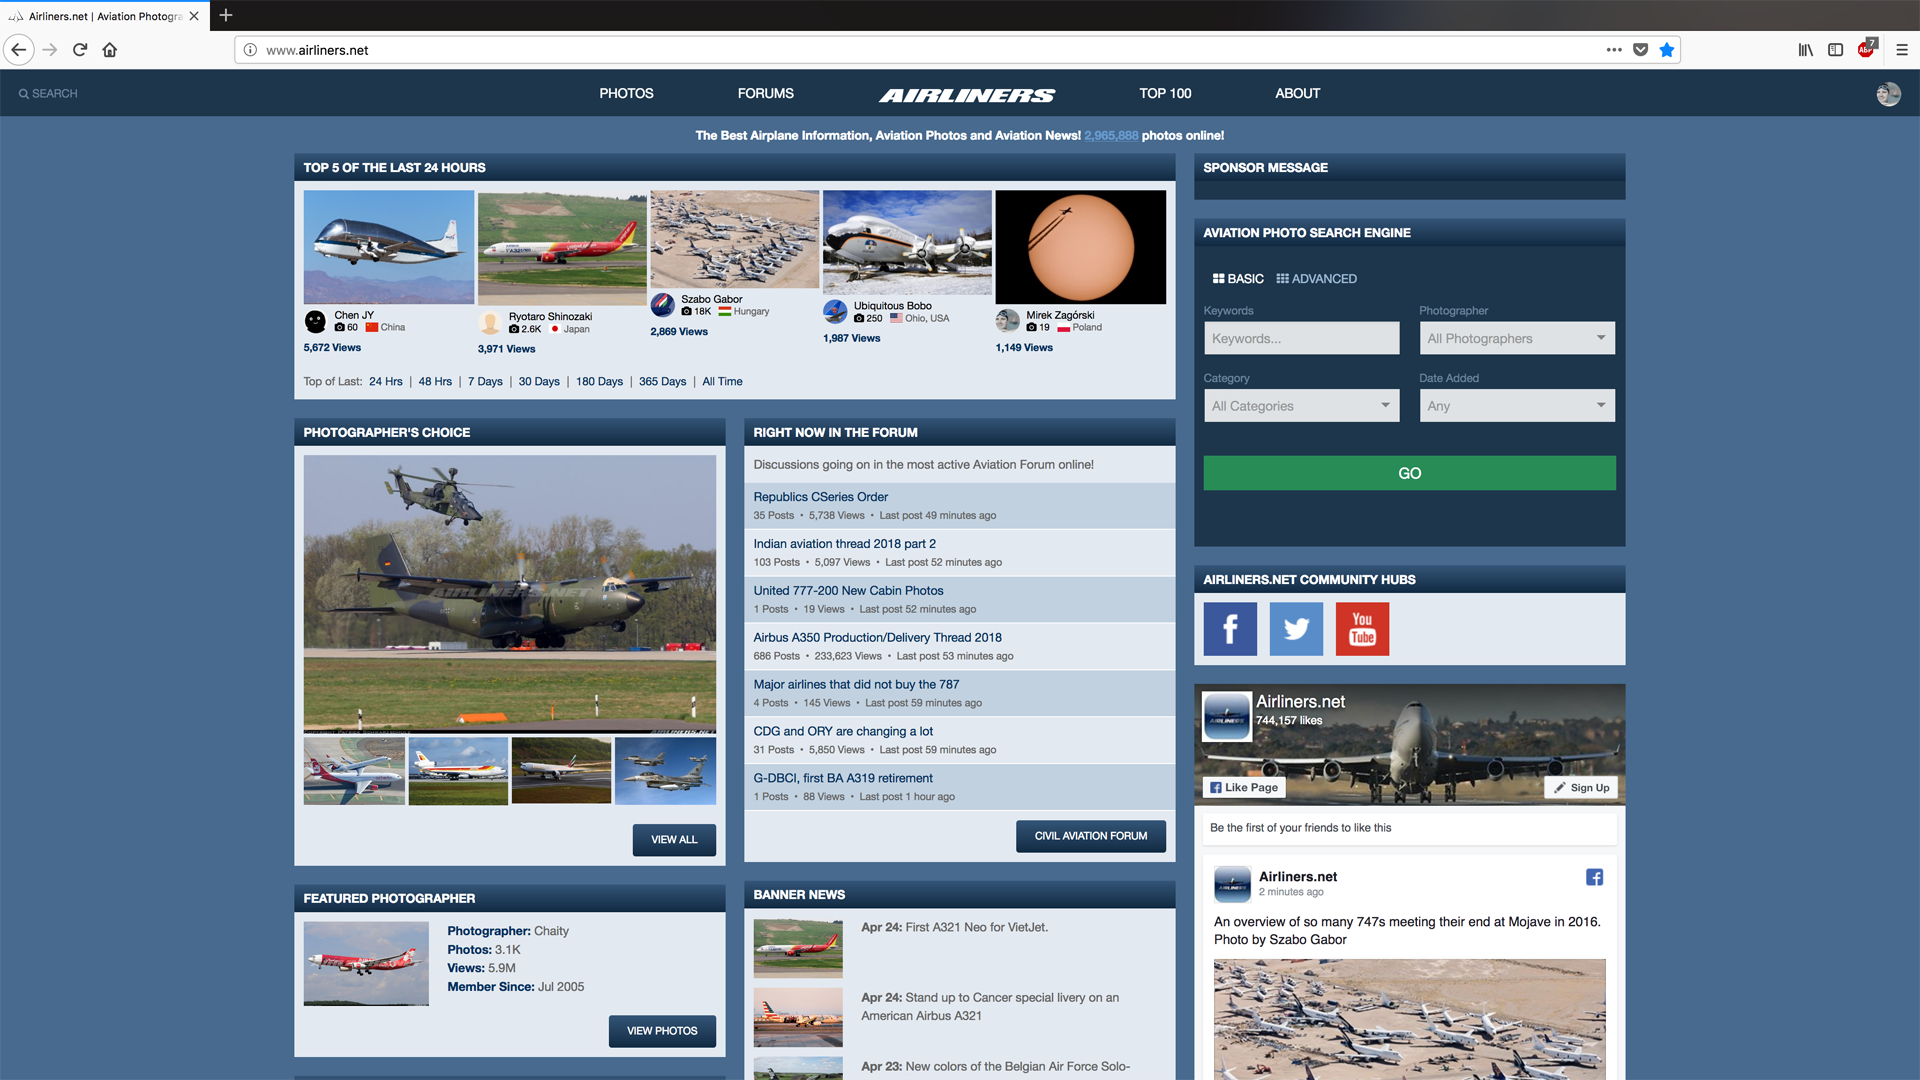Click the Facebook icon on the Airliners.net post
Screen dimensions: 1920x1080
[x=1594, y=877]
